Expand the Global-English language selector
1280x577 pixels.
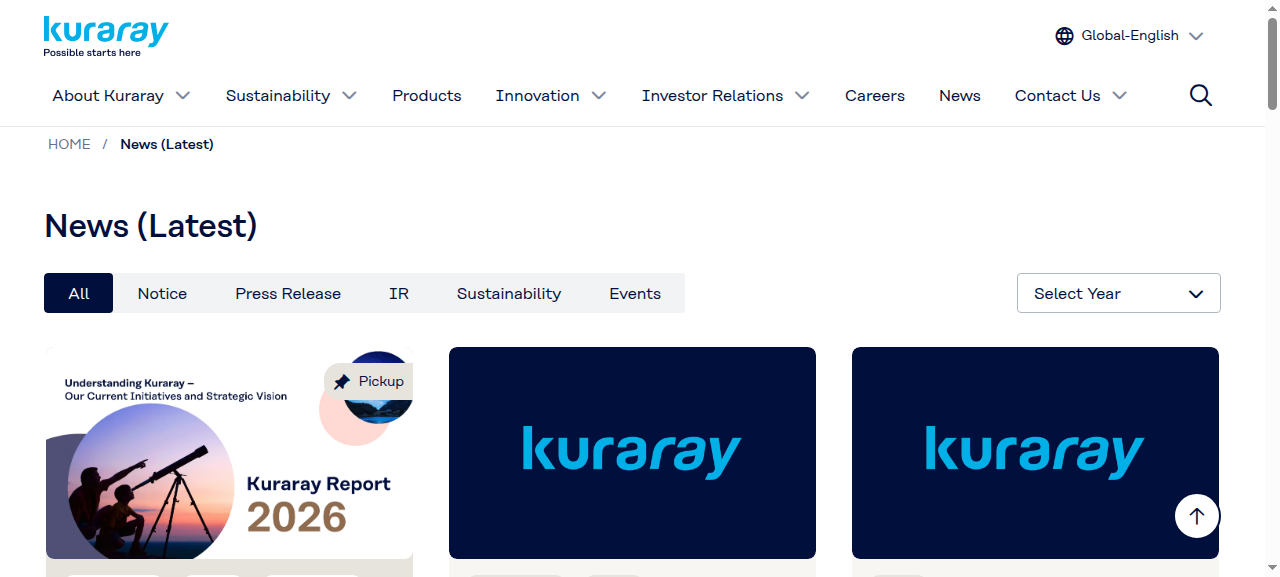(1129, 36)
